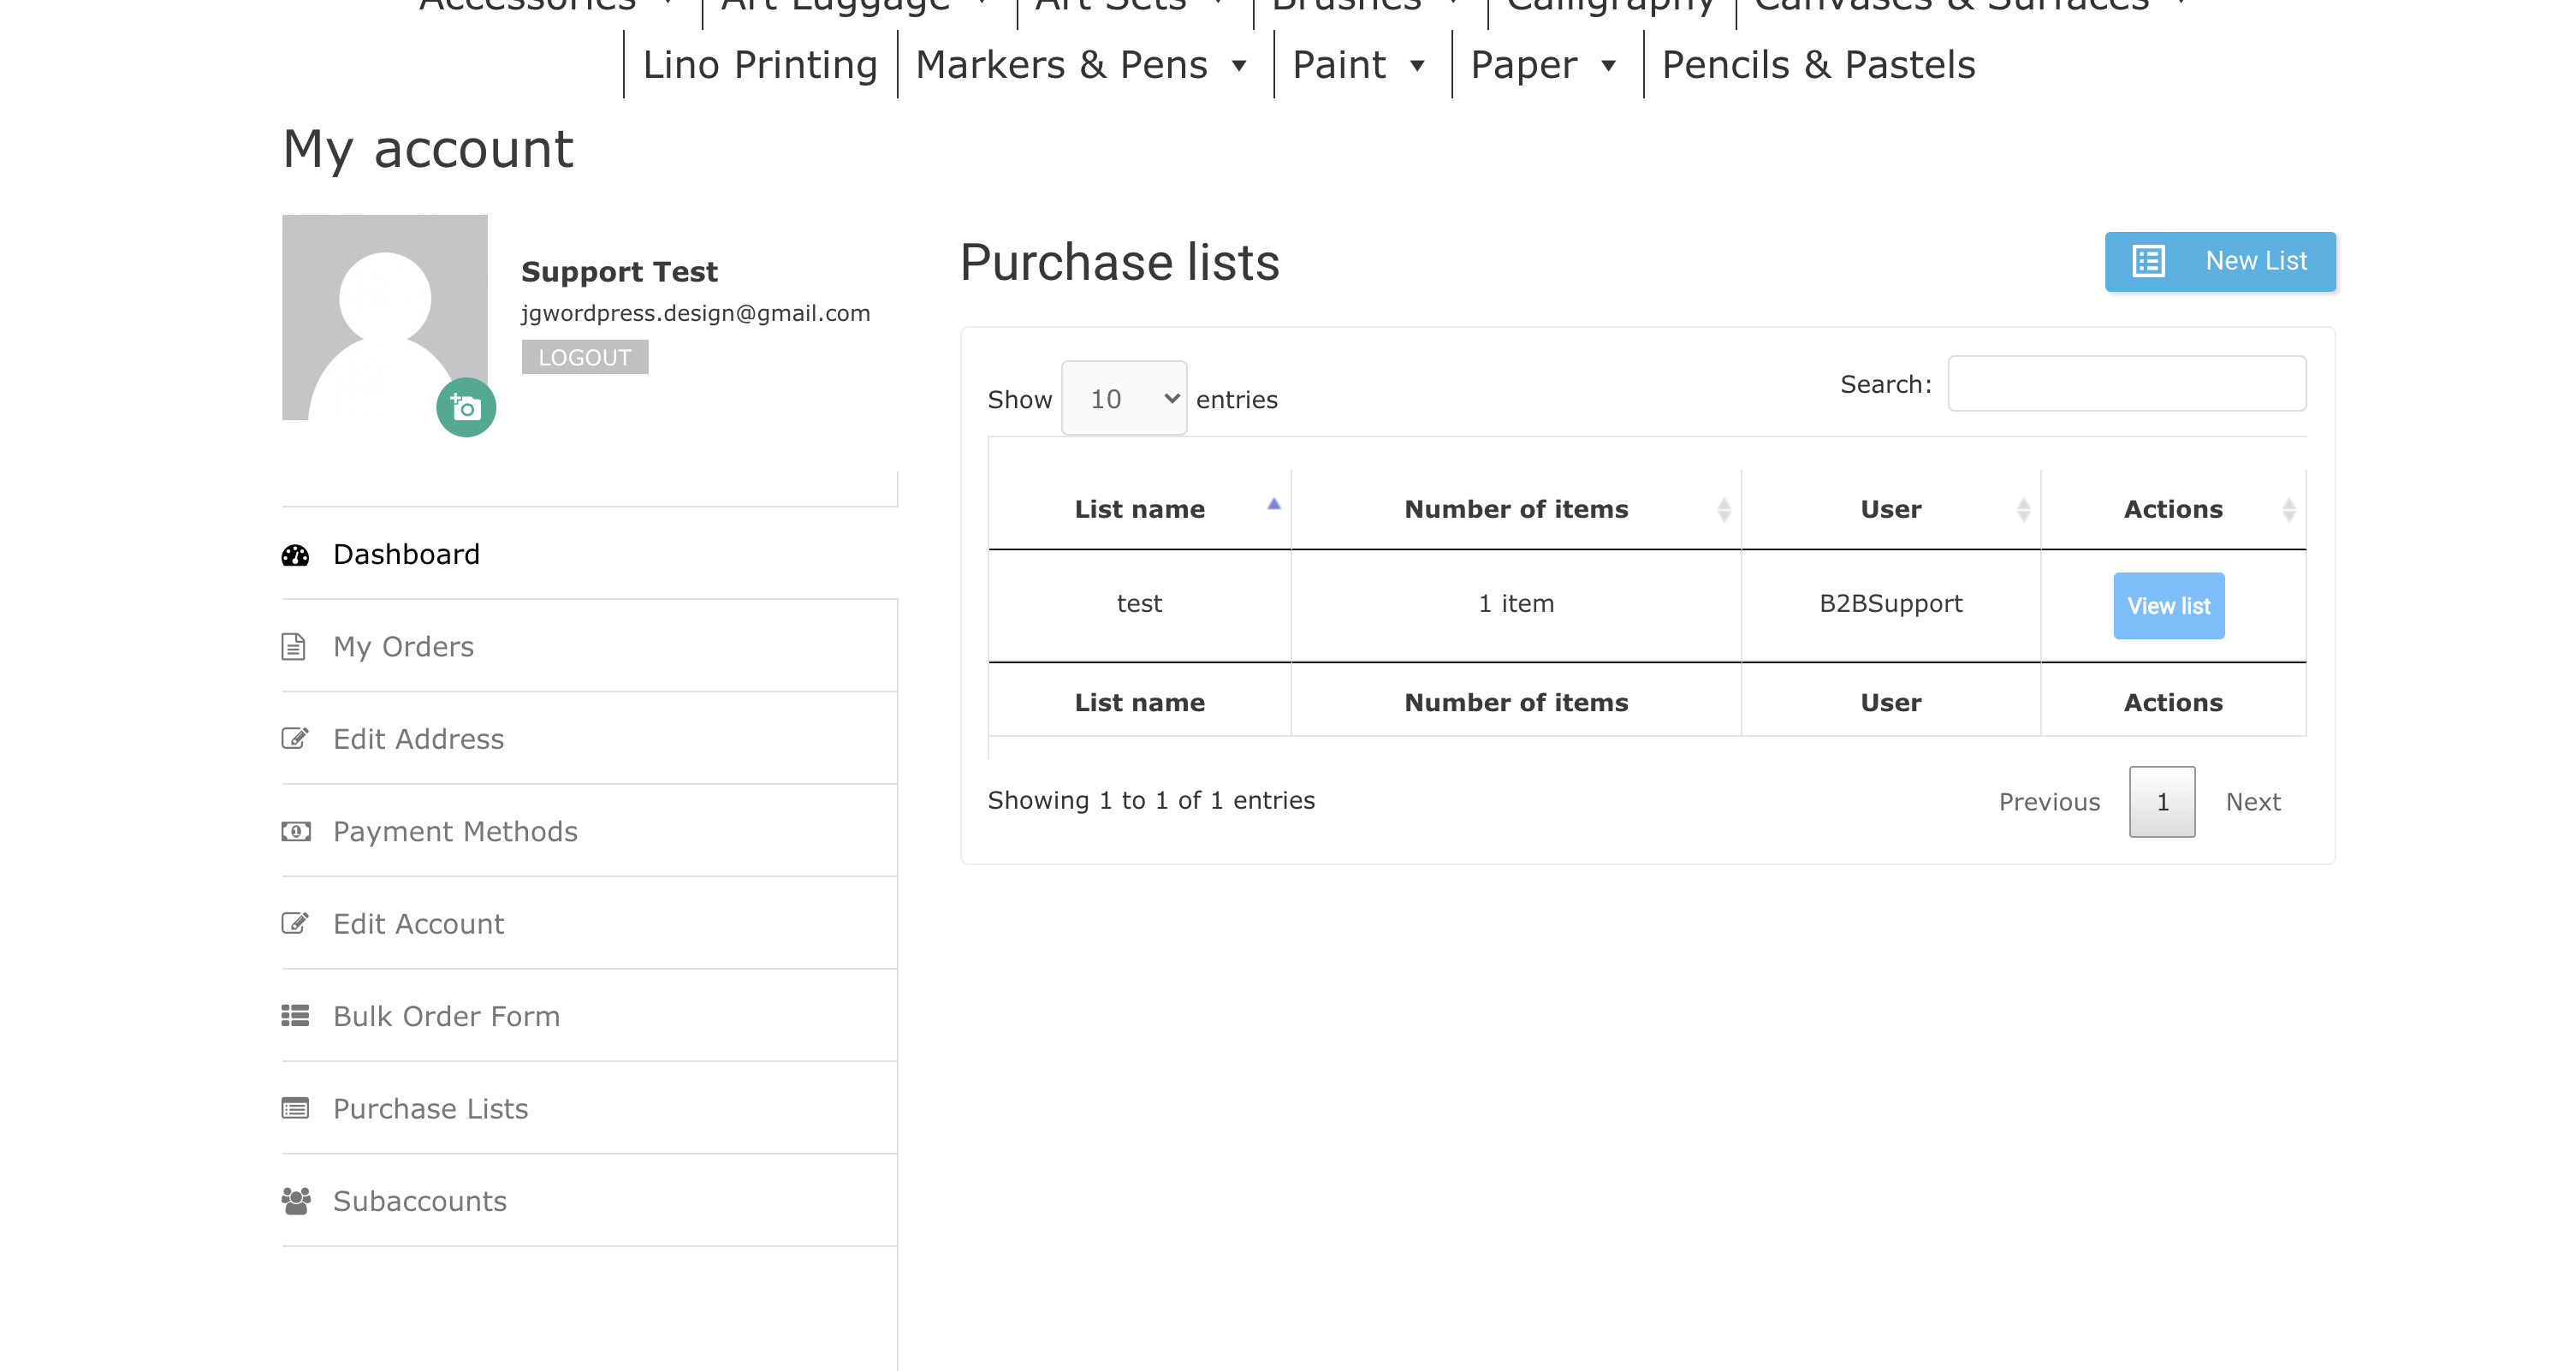Click the My Orders document icon
Viewport: 2576px width, 1371px height.
(293, 647)
